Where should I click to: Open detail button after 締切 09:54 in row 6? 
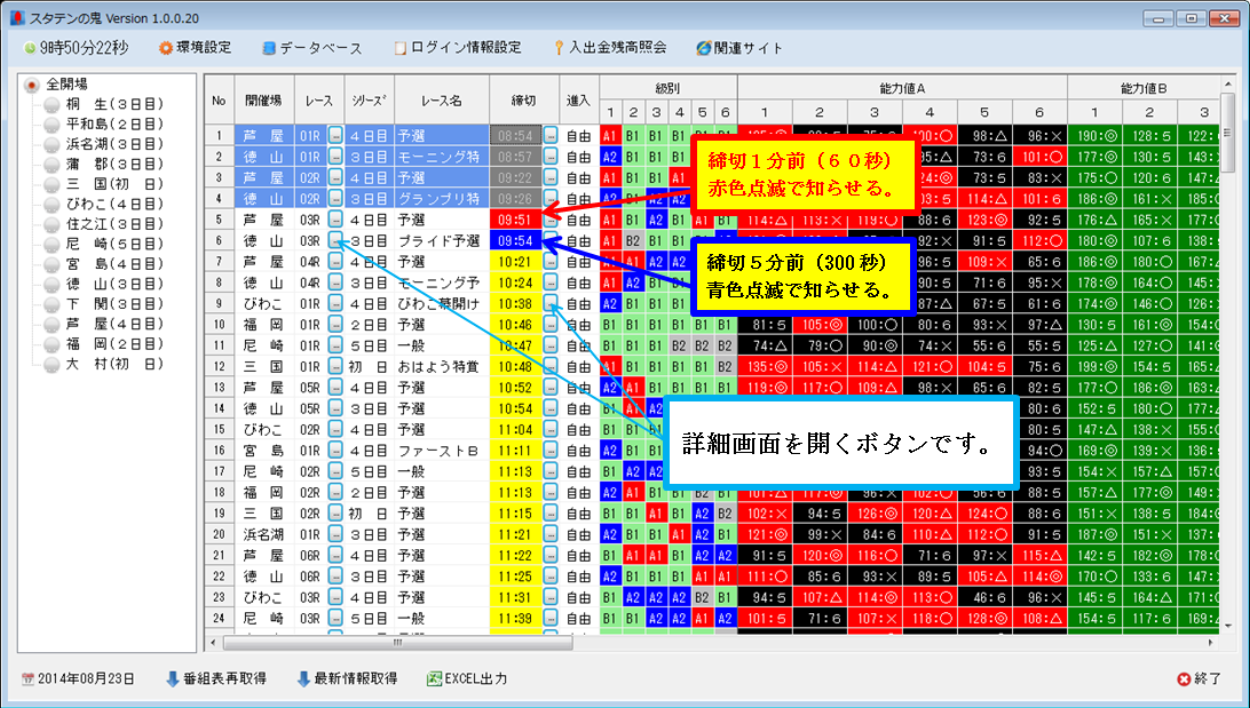(551, 240)
